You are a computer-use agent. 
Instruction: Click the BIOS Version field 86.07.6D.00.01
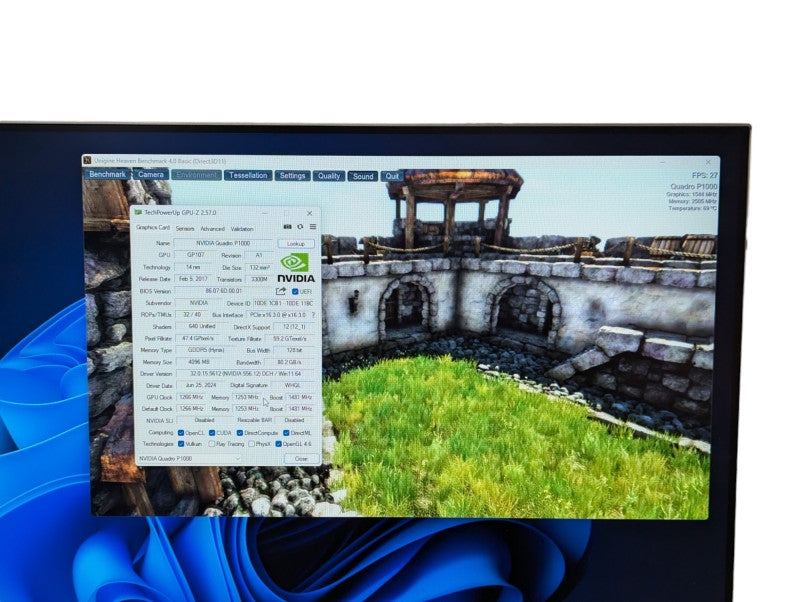(223, 291)
